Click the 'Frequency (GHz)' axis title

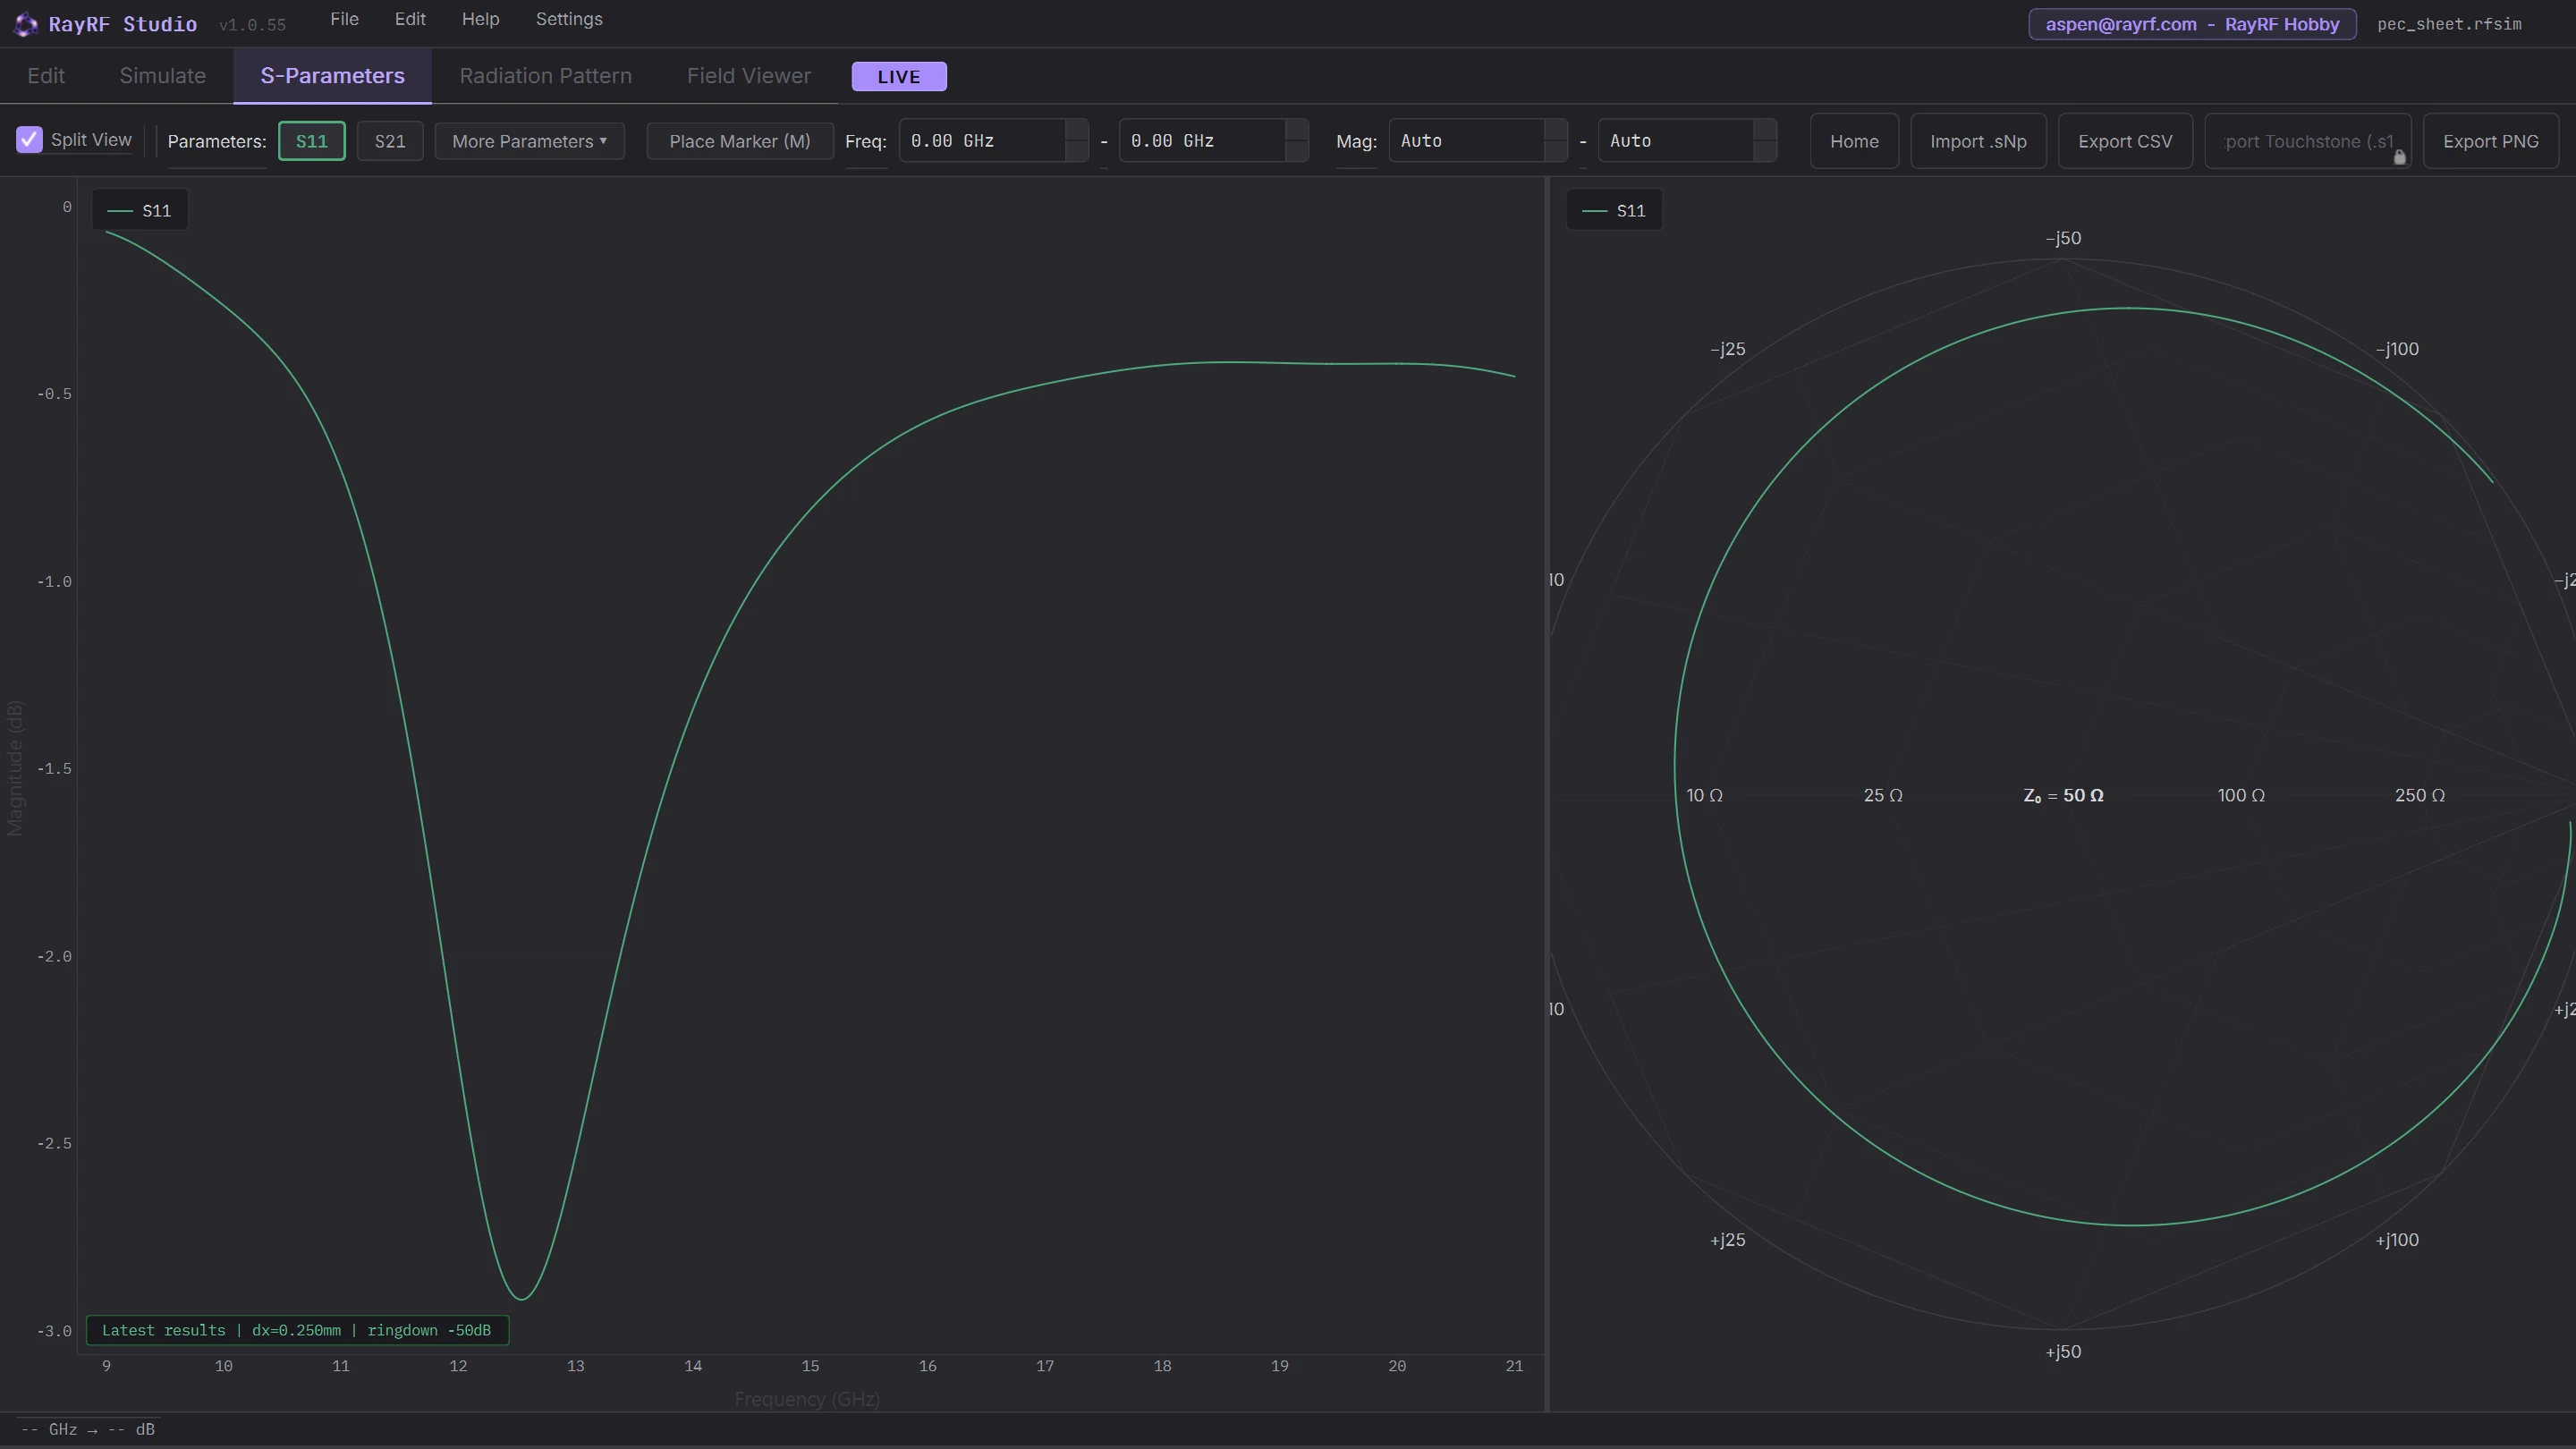(807, 1400)
